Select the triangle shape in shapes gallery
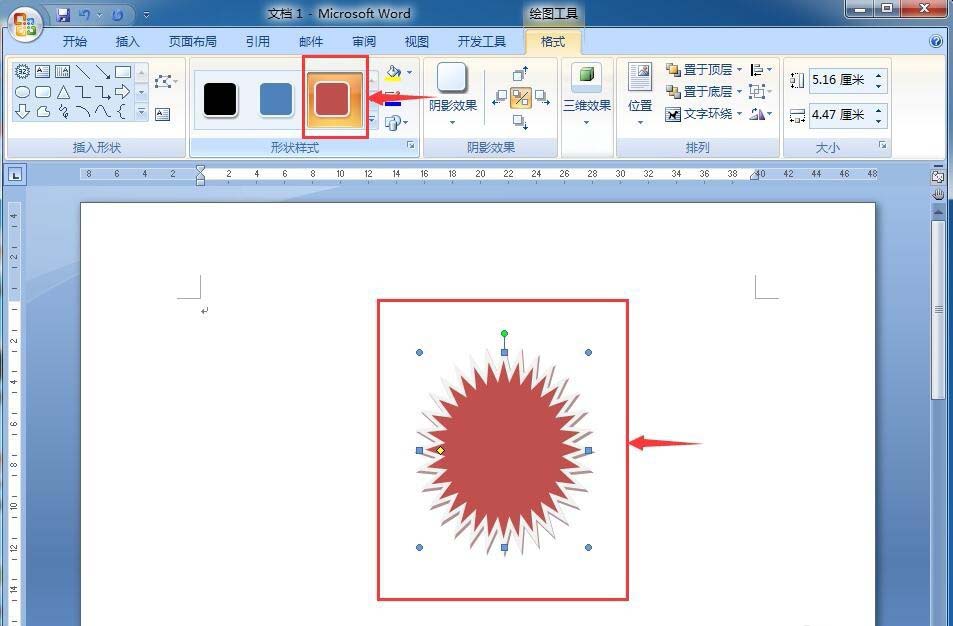Image resolution: width=953 pixels, height=626 pixels. 63,92
